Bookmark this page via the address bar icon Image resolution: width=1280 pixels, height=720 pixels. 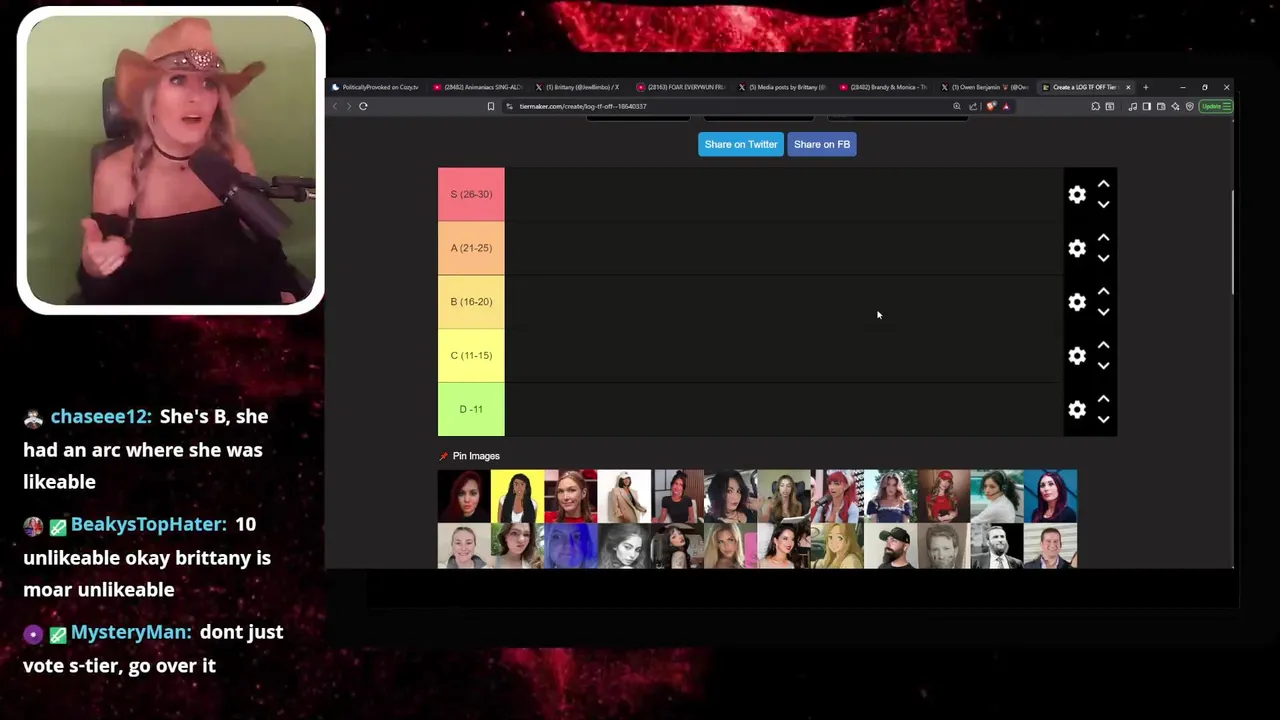490,106
